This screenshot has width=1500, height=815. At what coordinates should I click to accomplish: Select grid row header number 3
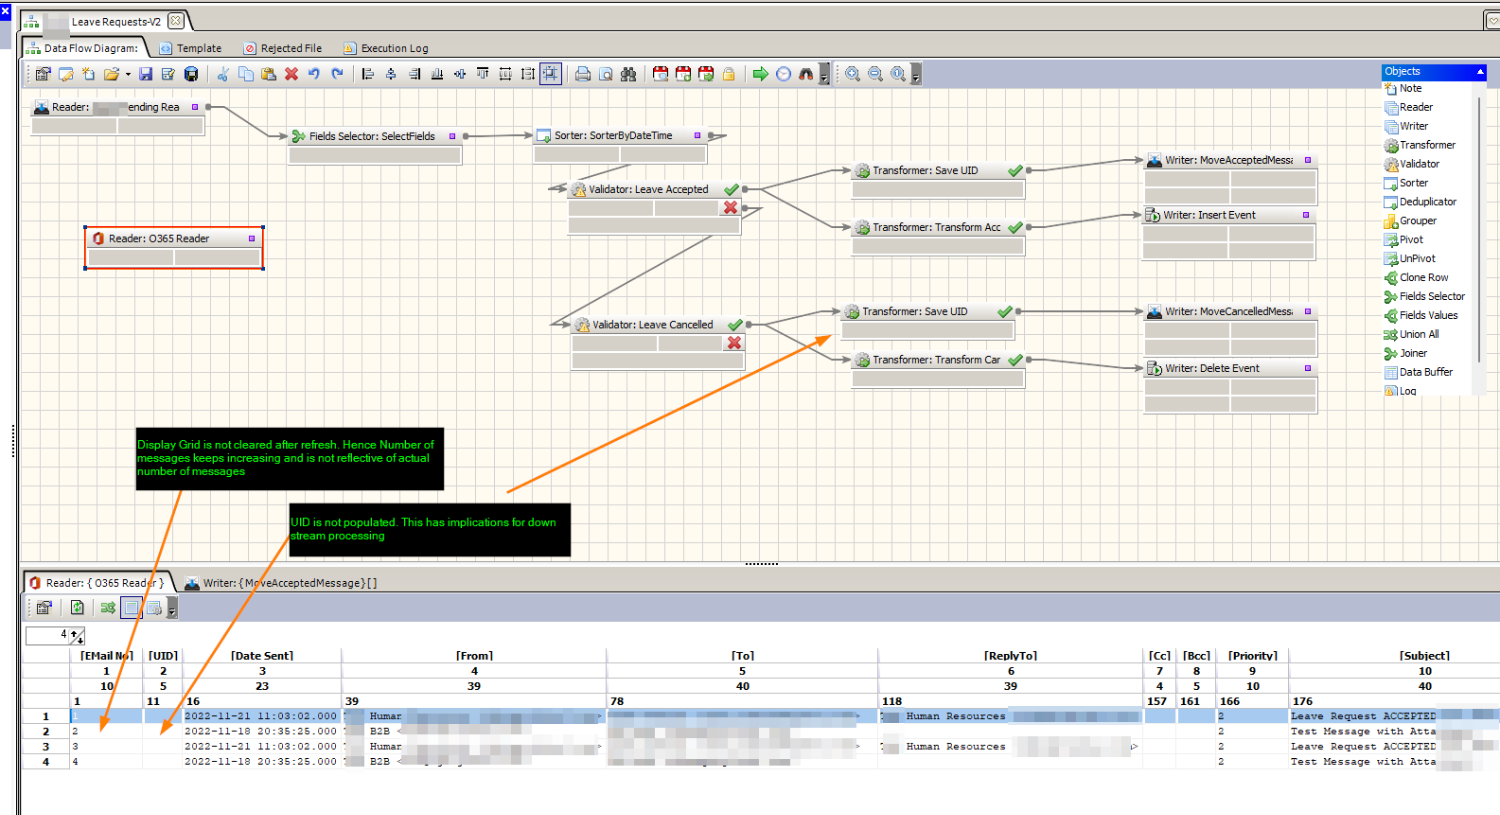[46, 747]
